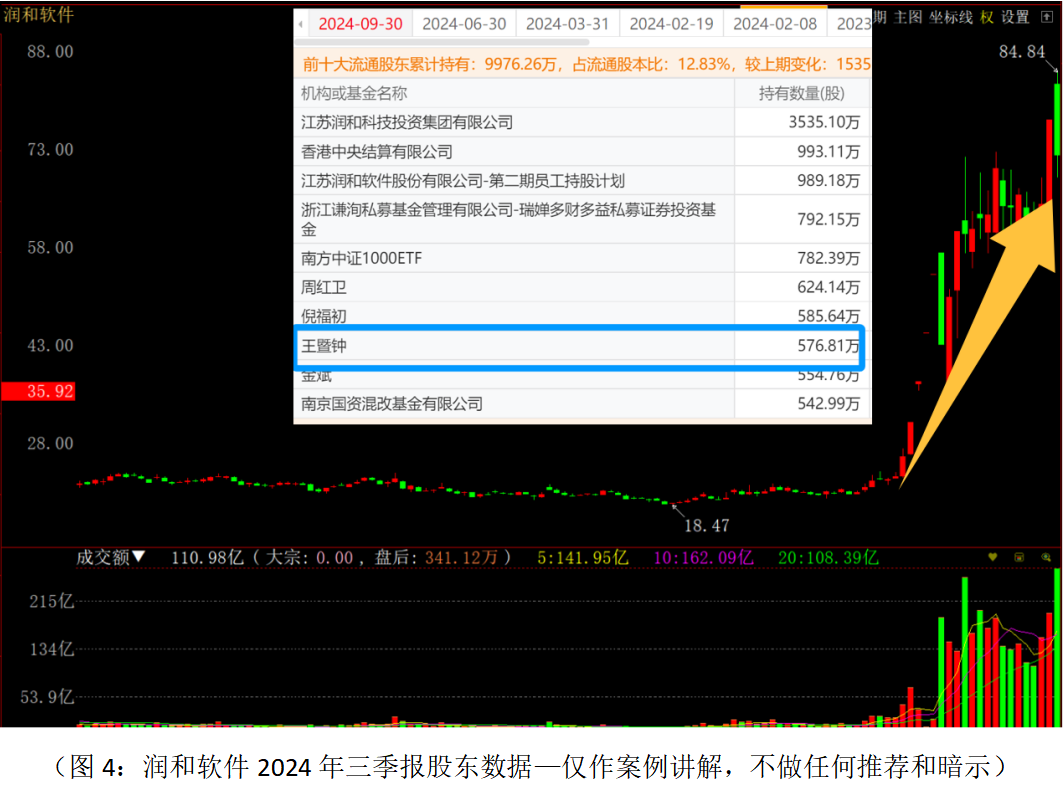Click the zoom magnifier icon in volume panel
Viewport: 1063px width, 789px height.
1046,557
